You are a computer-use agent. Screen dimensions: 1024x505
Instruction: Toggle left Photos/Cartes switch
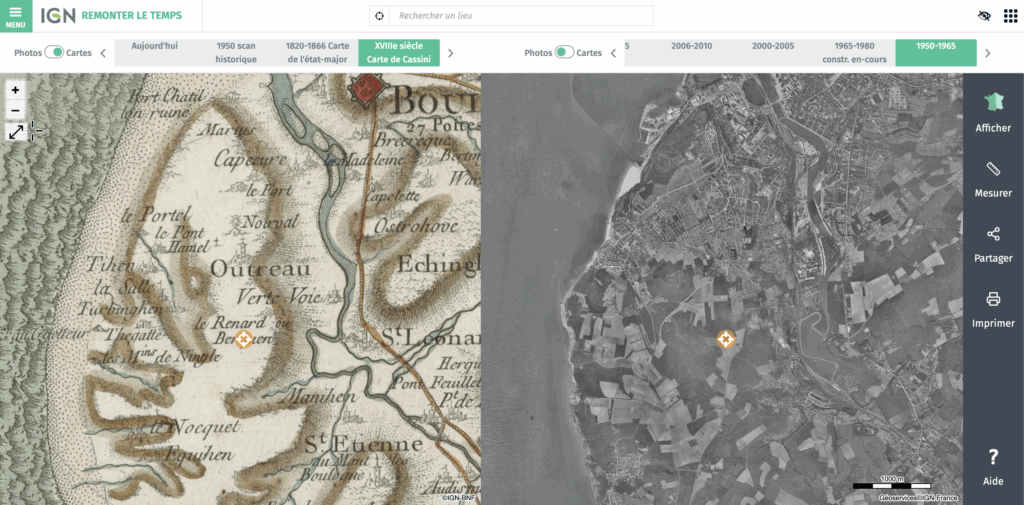coord(55,53)
